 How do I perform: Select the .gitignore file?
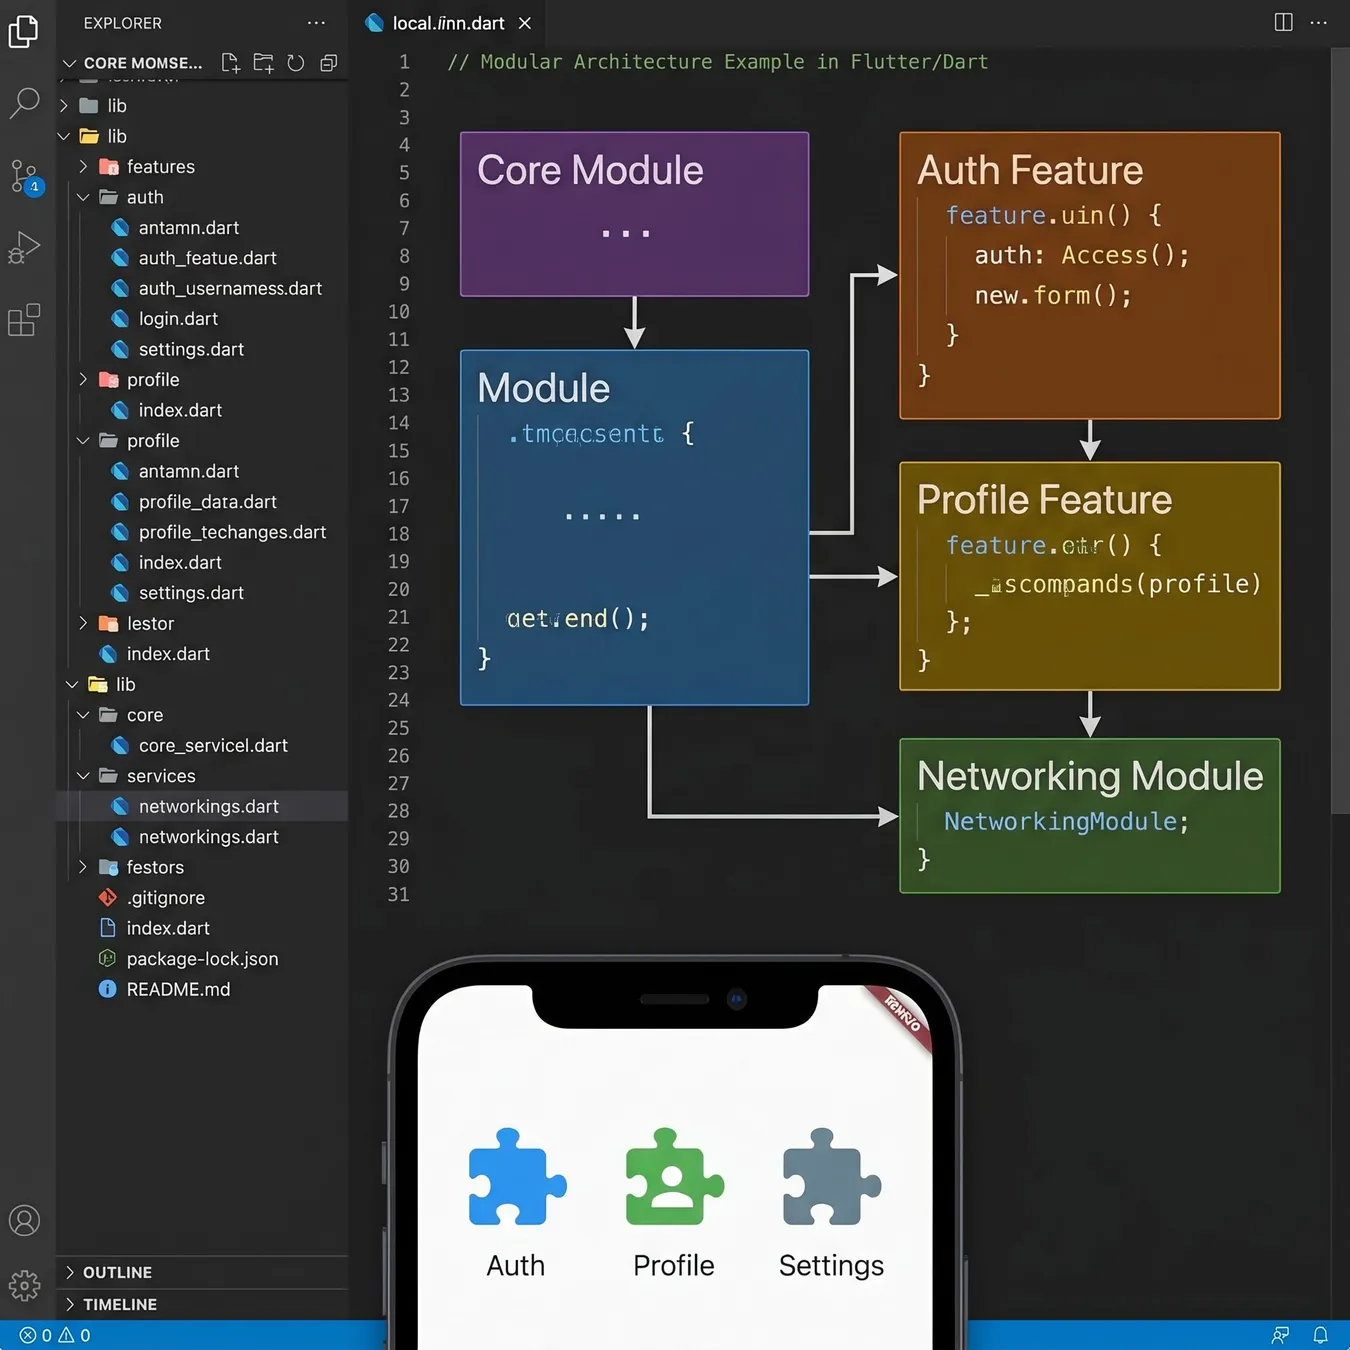(202, 898)
